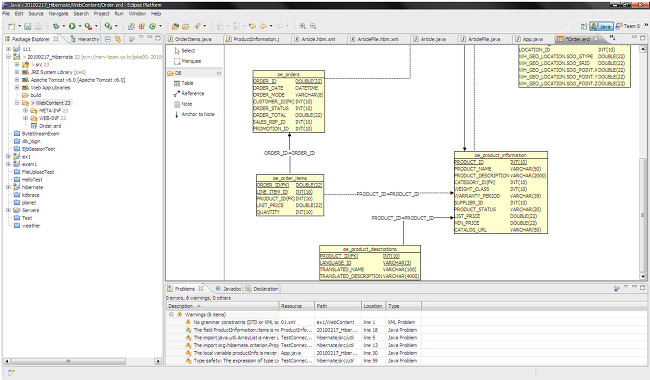Screen dimensions: 650x380
Task: Switch to the Hierarchy view tab
Action: tap(85, 39)
